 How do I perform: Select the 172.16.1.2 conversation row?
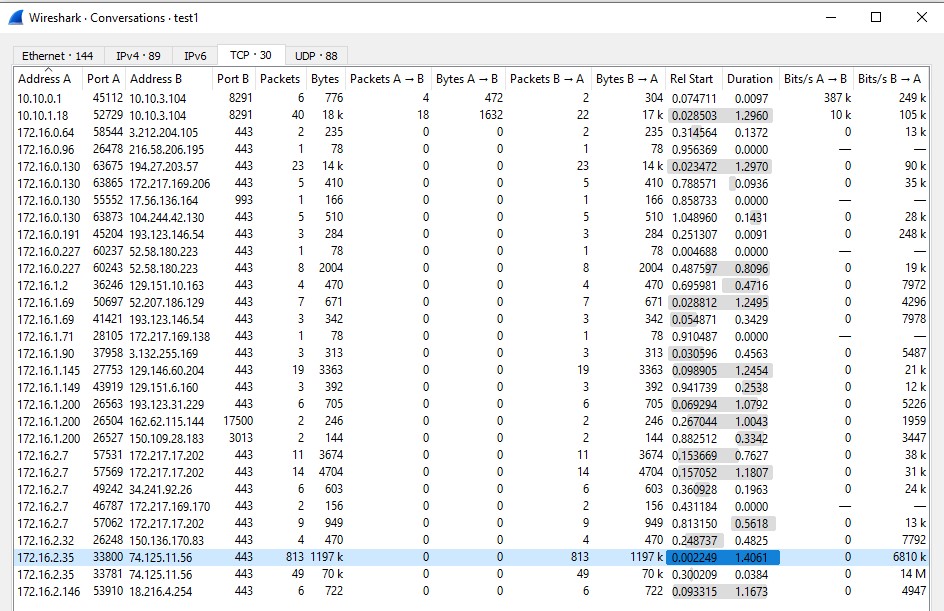coord(471,285)
